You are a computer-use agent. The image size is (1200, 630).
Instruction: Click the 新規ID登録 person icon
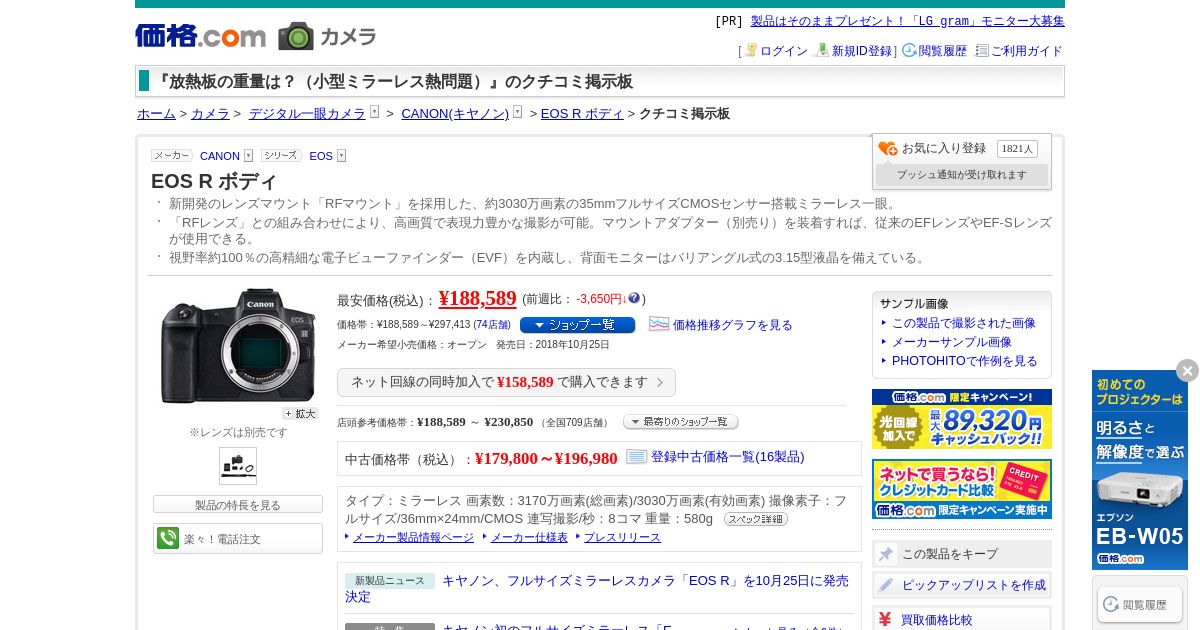click(822, 50)
